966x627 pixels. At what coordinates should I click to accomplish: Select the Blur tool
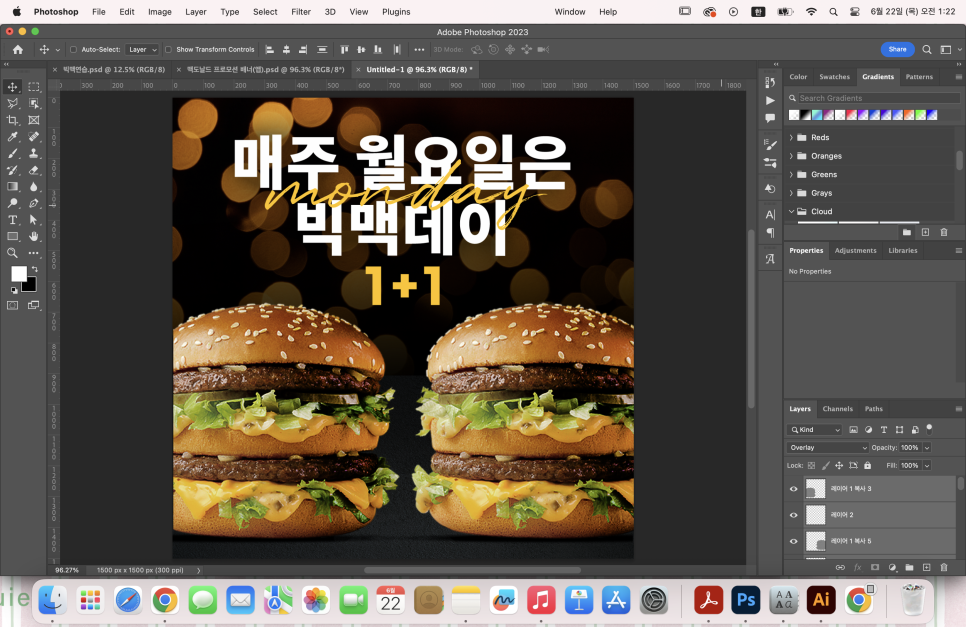coord(34,187)
